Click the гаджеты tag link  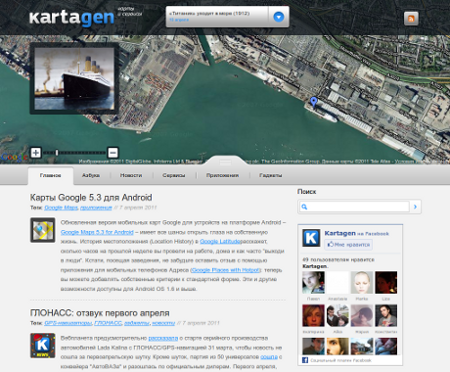point(137,323)
